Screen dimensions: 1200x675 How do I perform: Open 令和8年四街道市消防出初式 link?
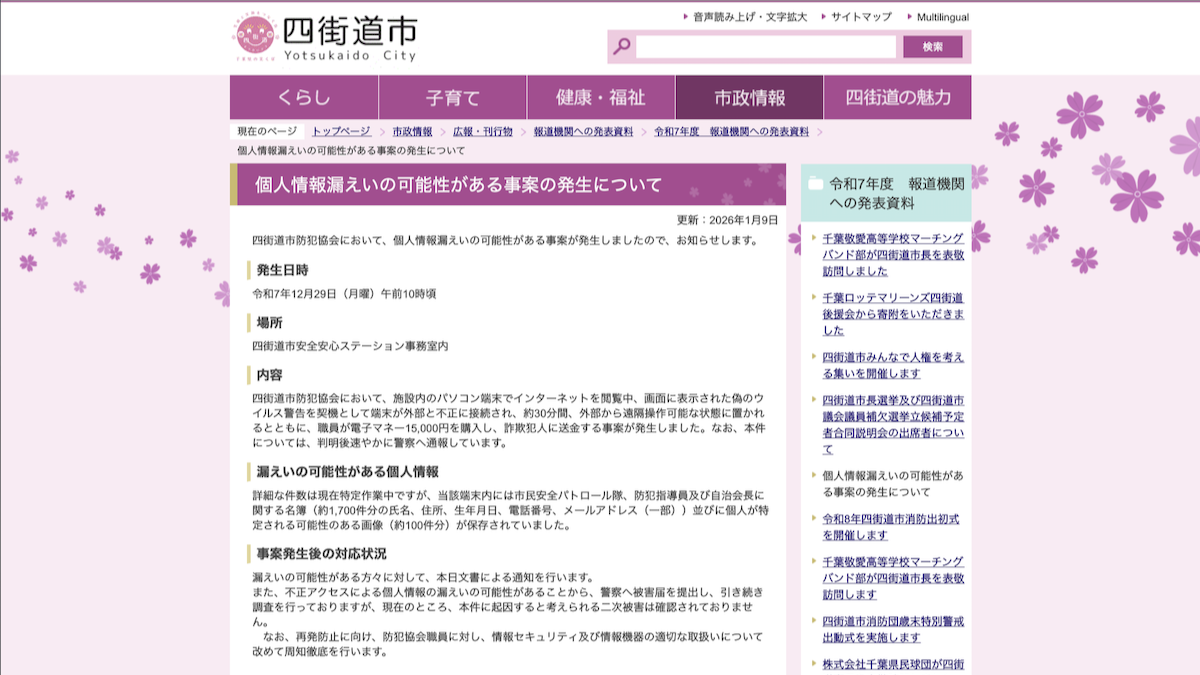891,527
